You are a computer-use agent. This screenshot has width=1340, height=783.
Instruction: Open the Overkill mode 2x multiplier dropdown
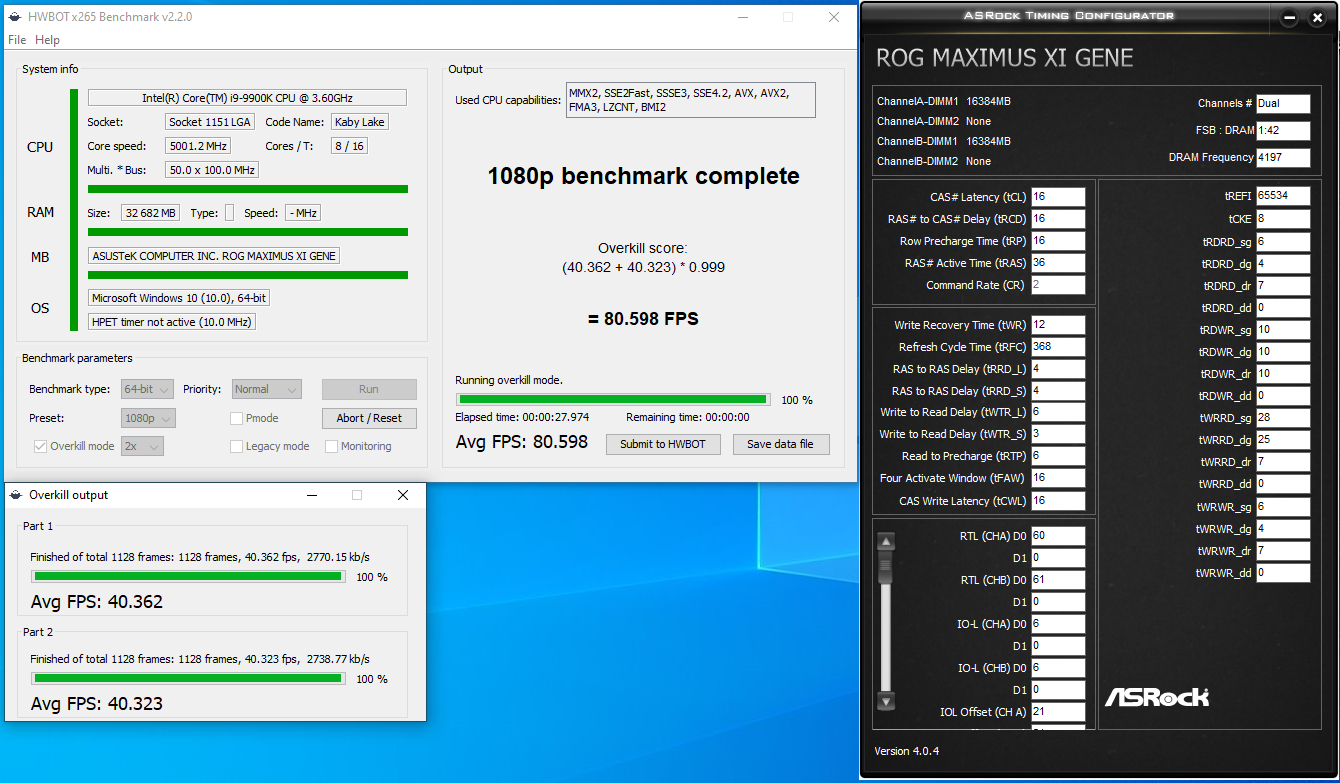142,446
